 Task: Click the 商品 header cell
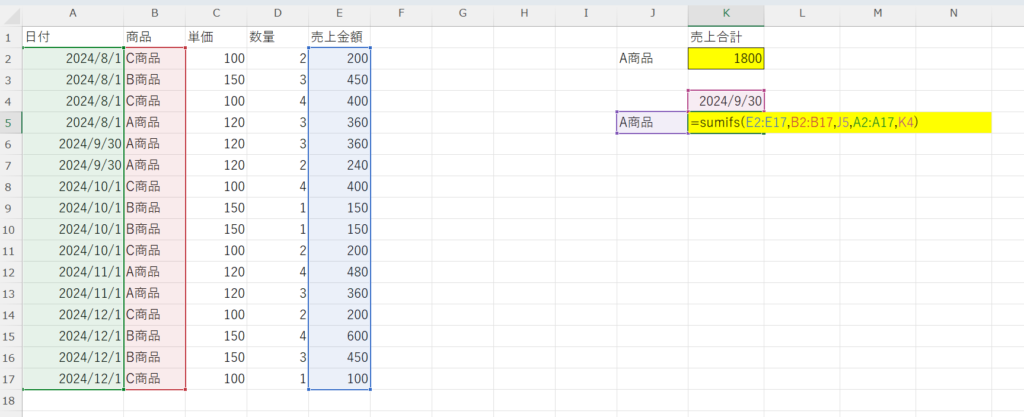[x=154, y=37]
